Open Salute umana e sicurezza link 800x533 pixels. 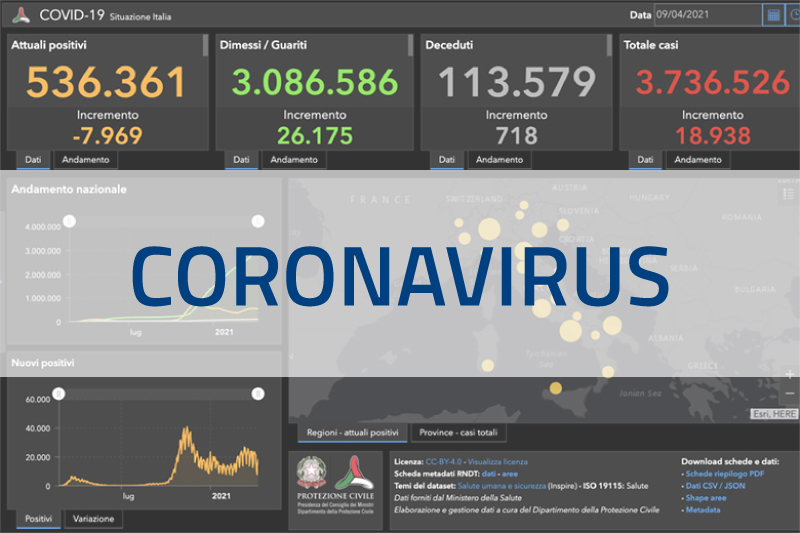pyautogui.click(x=502, y=486)
